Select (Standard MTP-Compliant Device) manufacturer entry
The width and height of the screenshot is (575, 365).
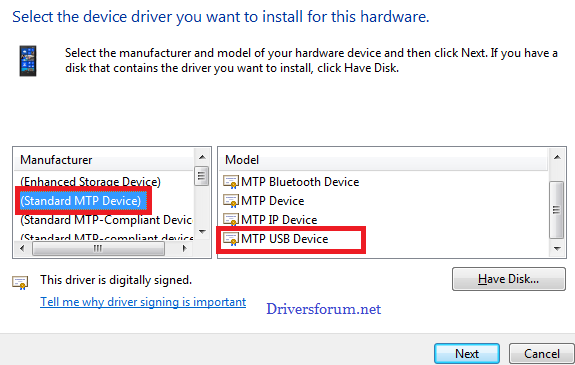(106, 220)
